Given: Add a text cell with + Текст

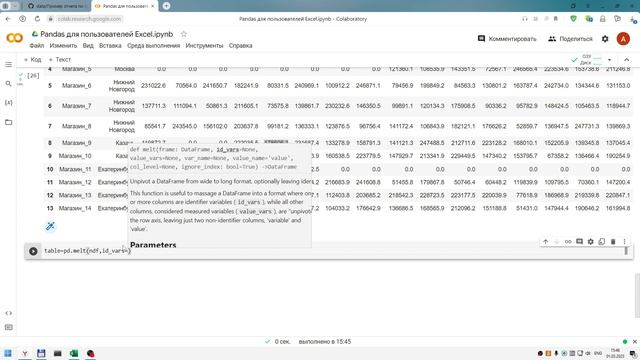Looking at the screenshot, I should [x=60, y=60].
